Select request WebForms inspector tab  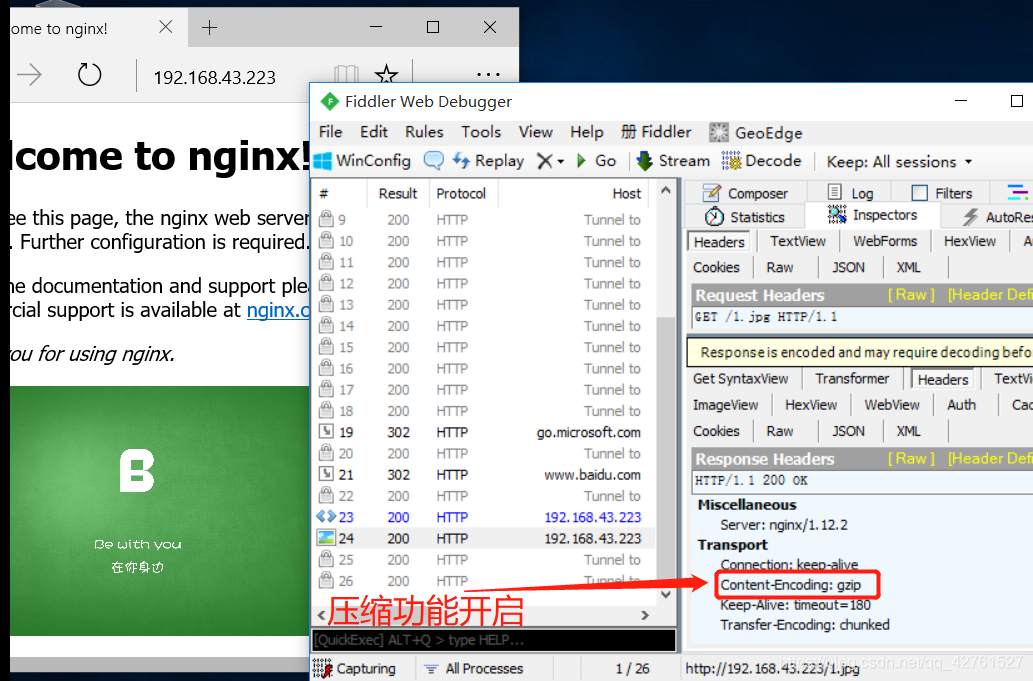click(885, 241)
